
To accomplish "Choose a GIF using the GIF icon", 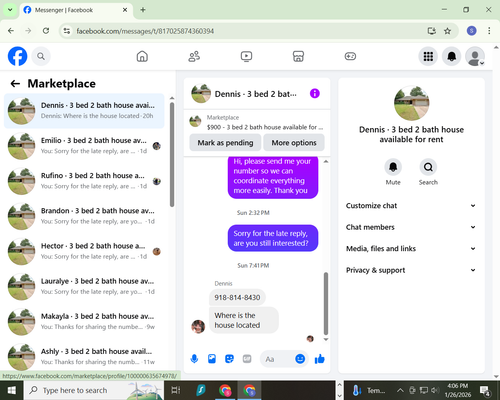I will coord(247,359).
